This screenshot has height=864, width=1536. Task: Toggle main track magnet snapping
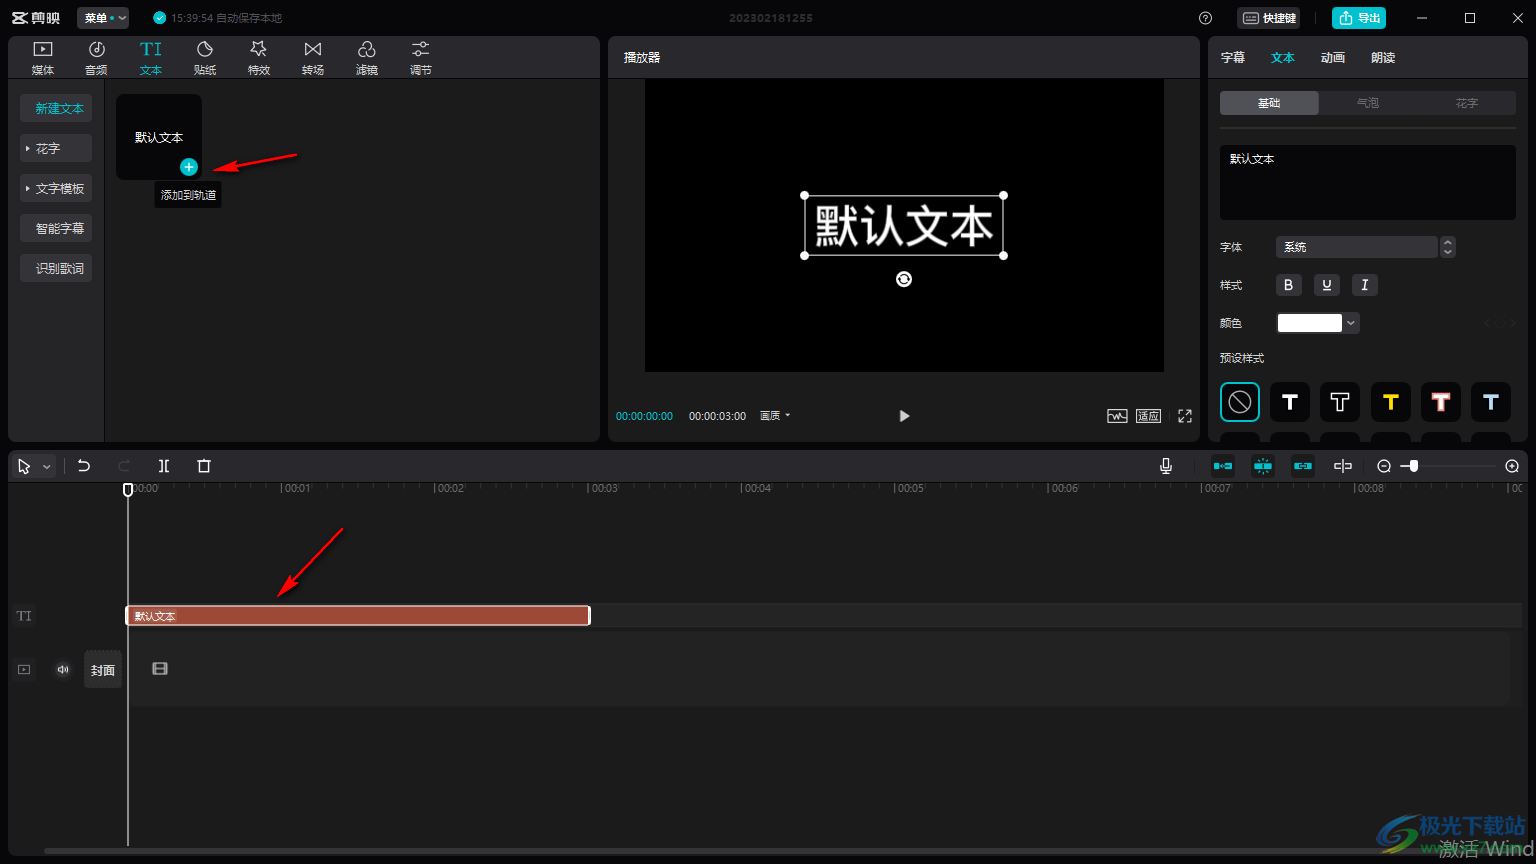[1223, 466]
